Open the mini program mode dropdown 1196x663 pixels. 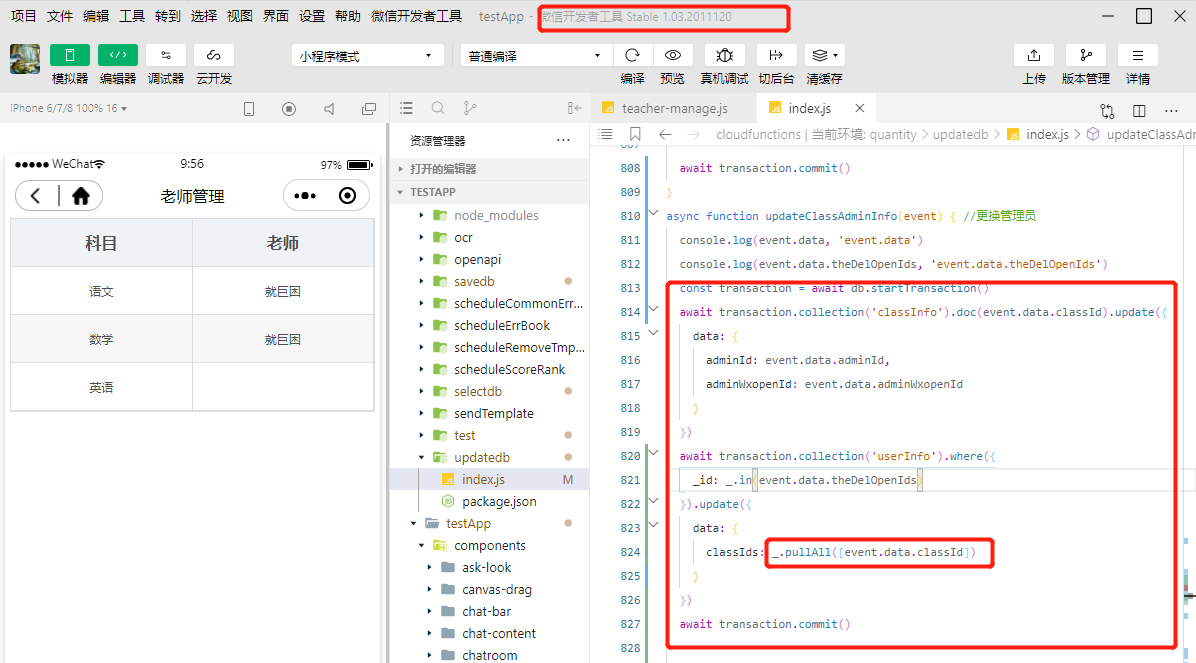tap(367, 56)
